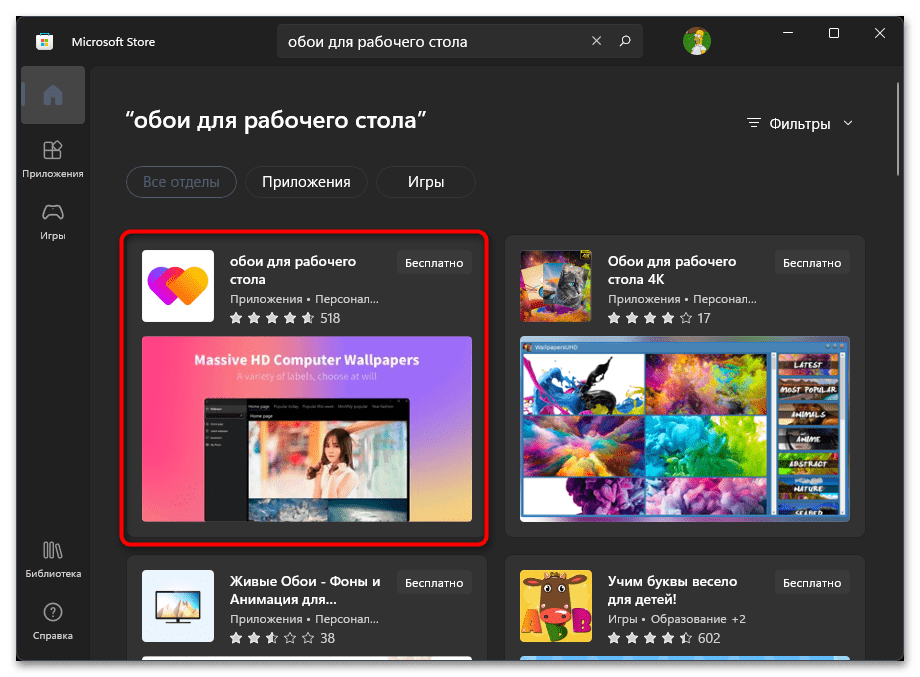Click the 38 ratings stars row
Image resolution: width=920 pixels, height=677 pixels.
click(282, 638)
